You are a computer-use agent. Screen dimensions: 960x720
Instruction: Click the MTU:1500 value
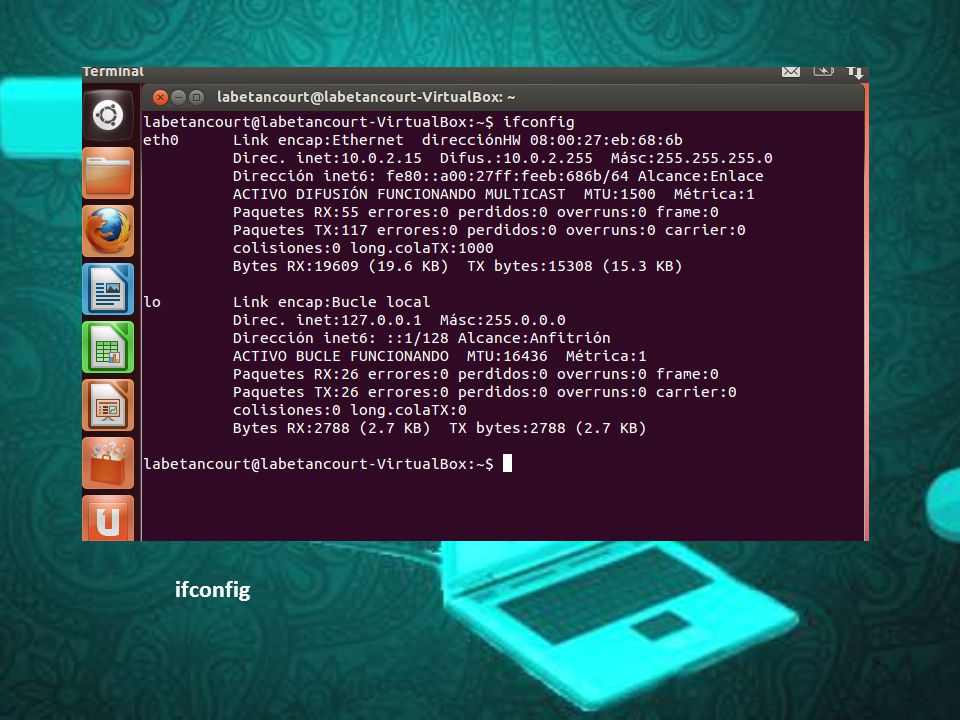[620, 194]
